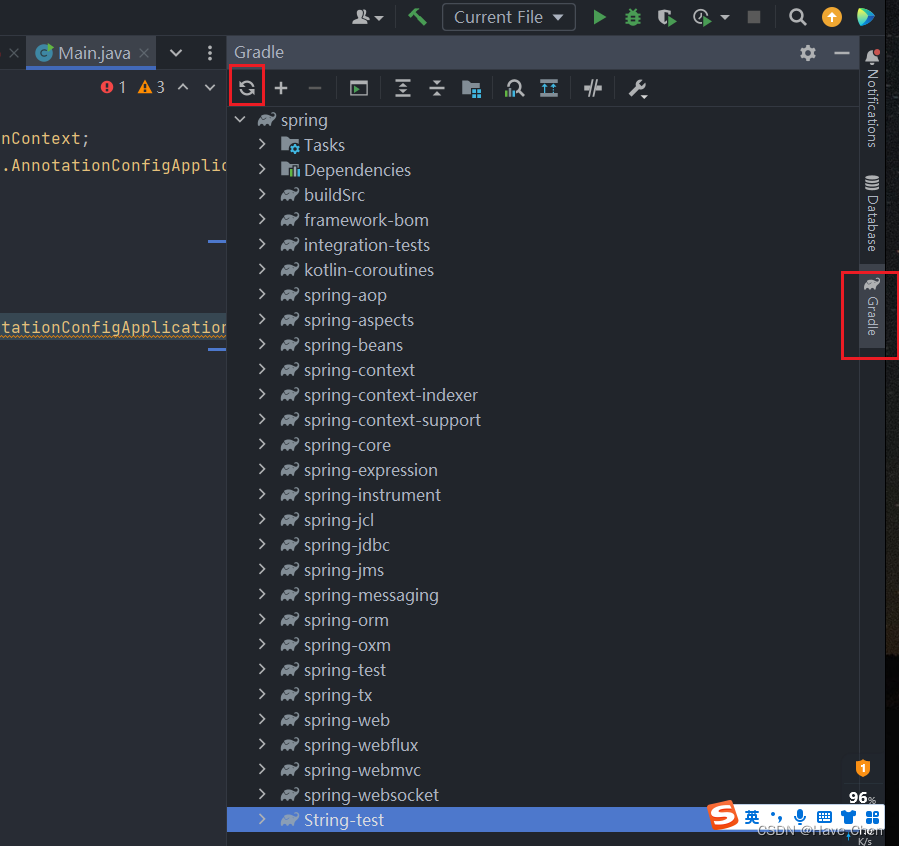The width and height of the screenshot is (899, 846).
Task: Hide the Gradle tool window
Action: (x=842, y=53)
